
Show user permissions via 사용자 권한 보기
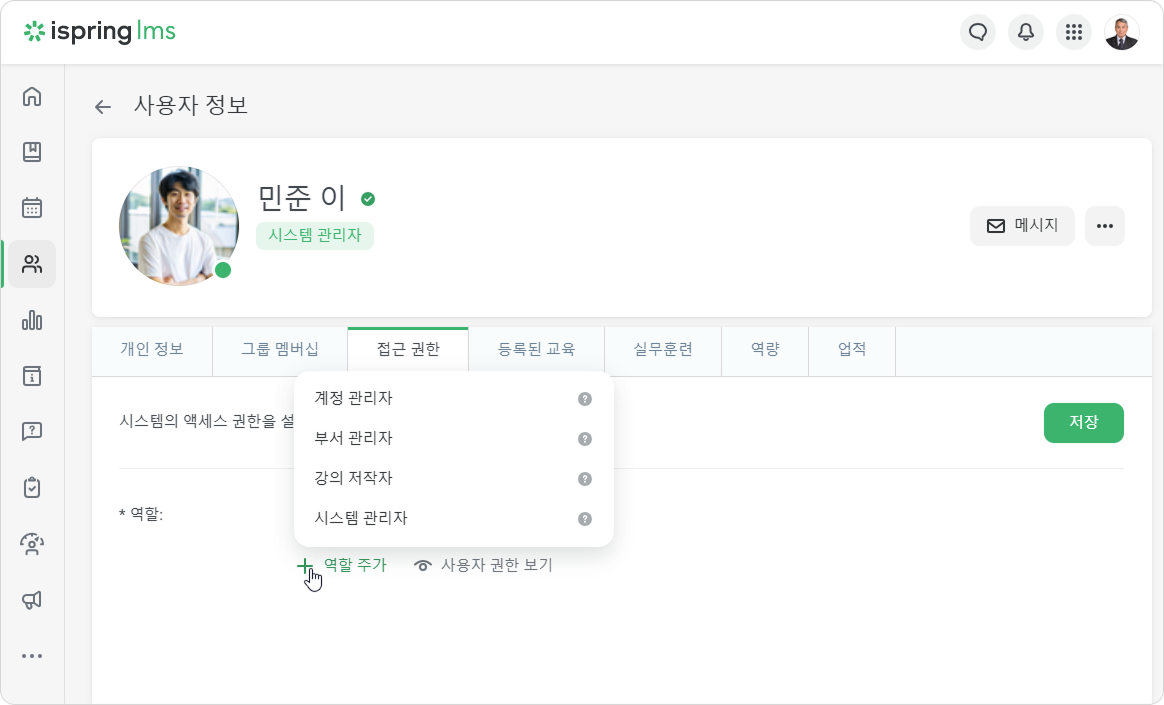pyautogui.click(x=483, y=565)
